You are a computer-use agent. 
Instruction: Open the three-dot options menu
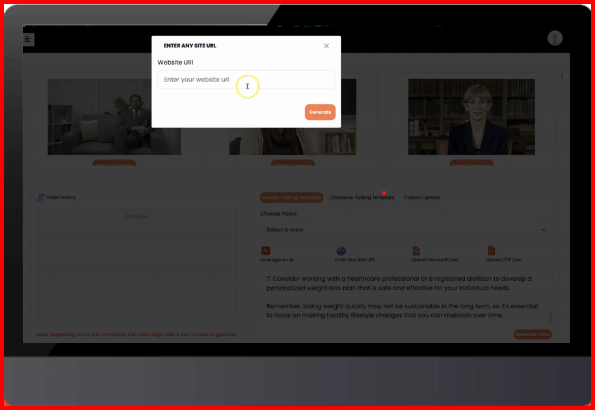point(562,76)
